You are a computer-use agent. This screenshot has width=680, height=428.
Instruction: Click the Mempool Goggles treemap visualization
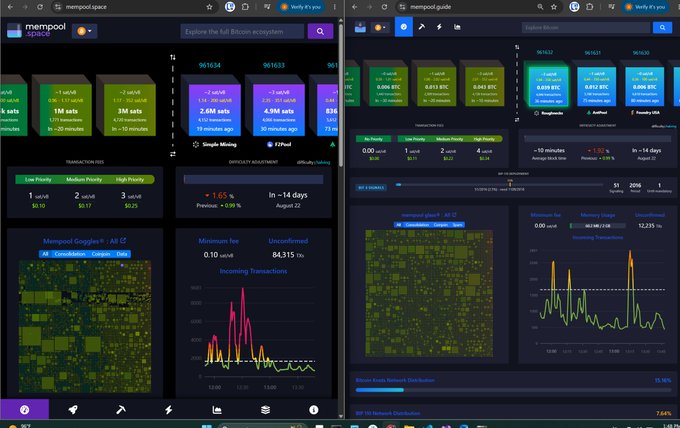85,326
